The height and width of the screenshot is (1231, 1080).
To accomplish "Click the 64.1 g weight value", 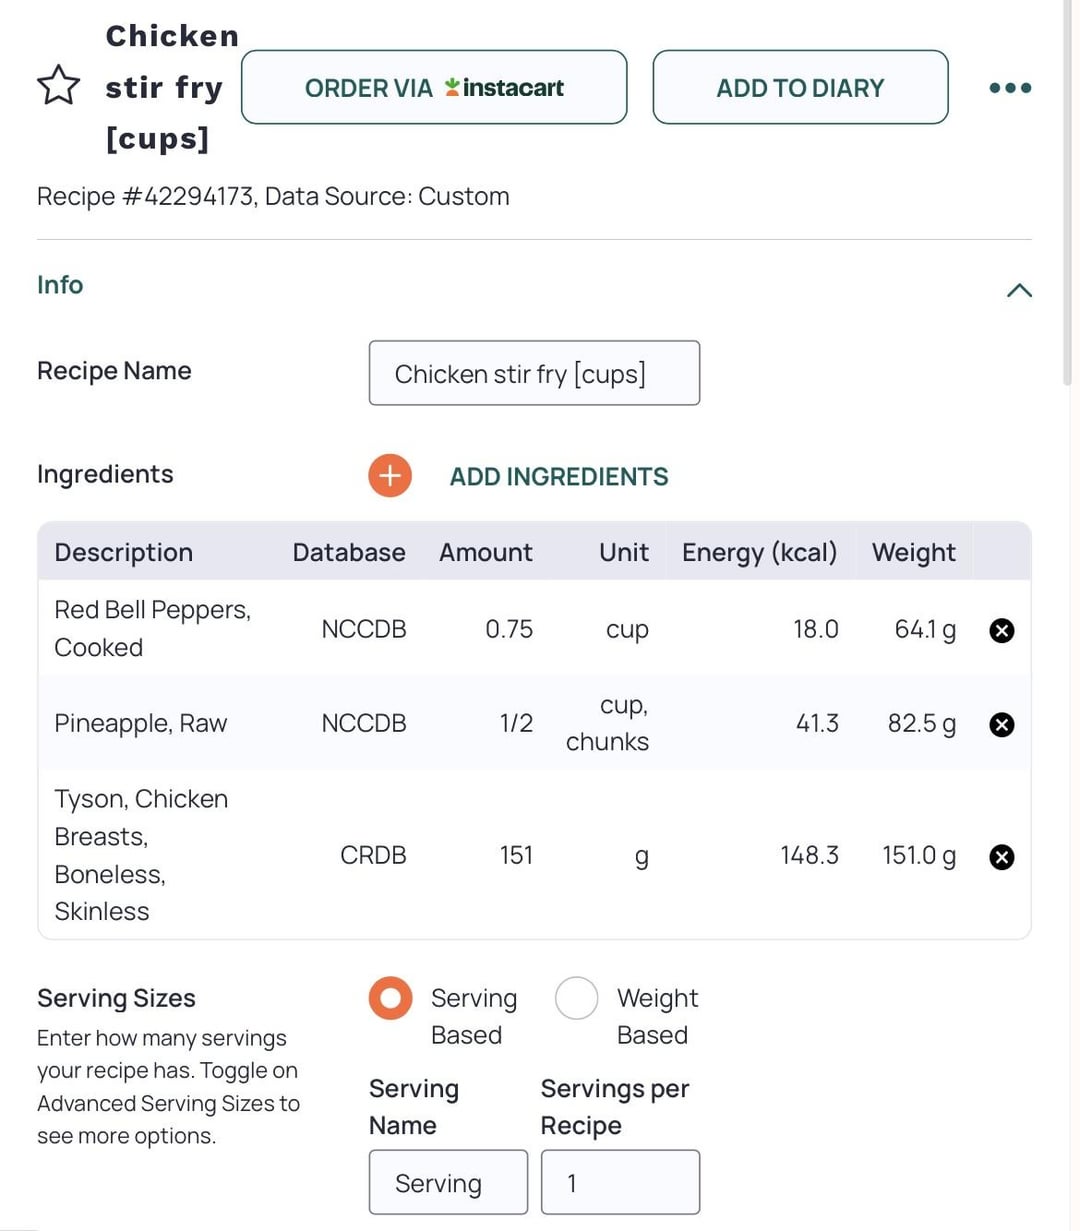I will (925, 630).
